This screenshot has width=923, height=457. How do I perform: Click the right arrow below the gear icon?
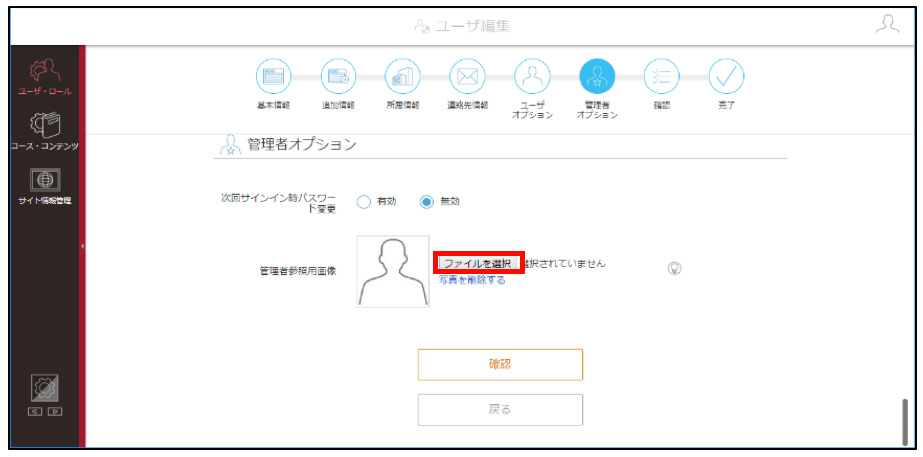click(54, 411)
